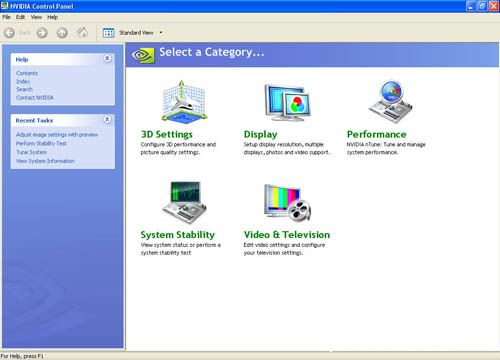The height and width of the screenshot is (360, 500).
Task: Open the Display category monitor icon
Action: click(x=287, y=103)
